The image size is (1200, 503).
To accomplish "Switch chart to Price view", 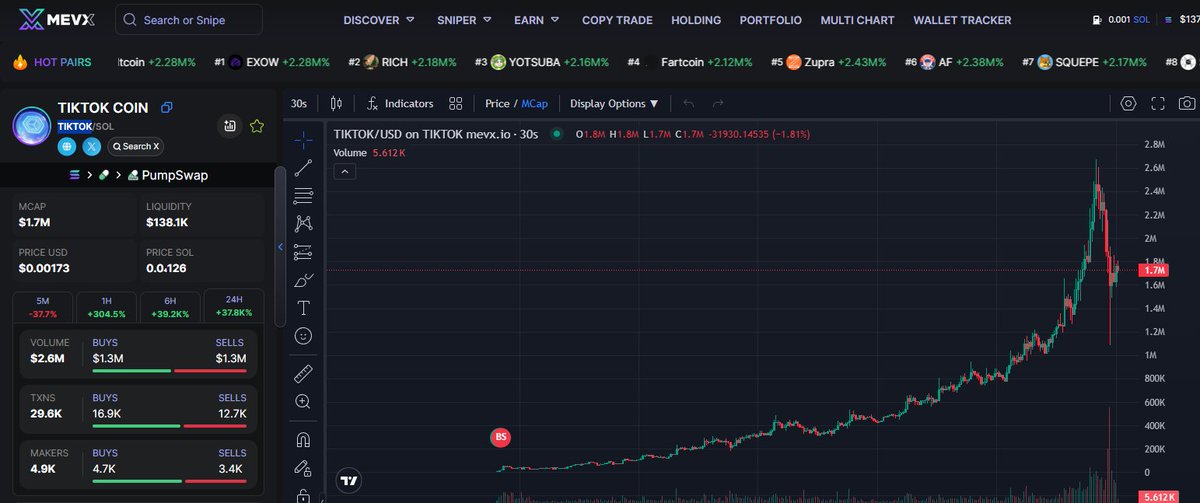I will (497, 103).
